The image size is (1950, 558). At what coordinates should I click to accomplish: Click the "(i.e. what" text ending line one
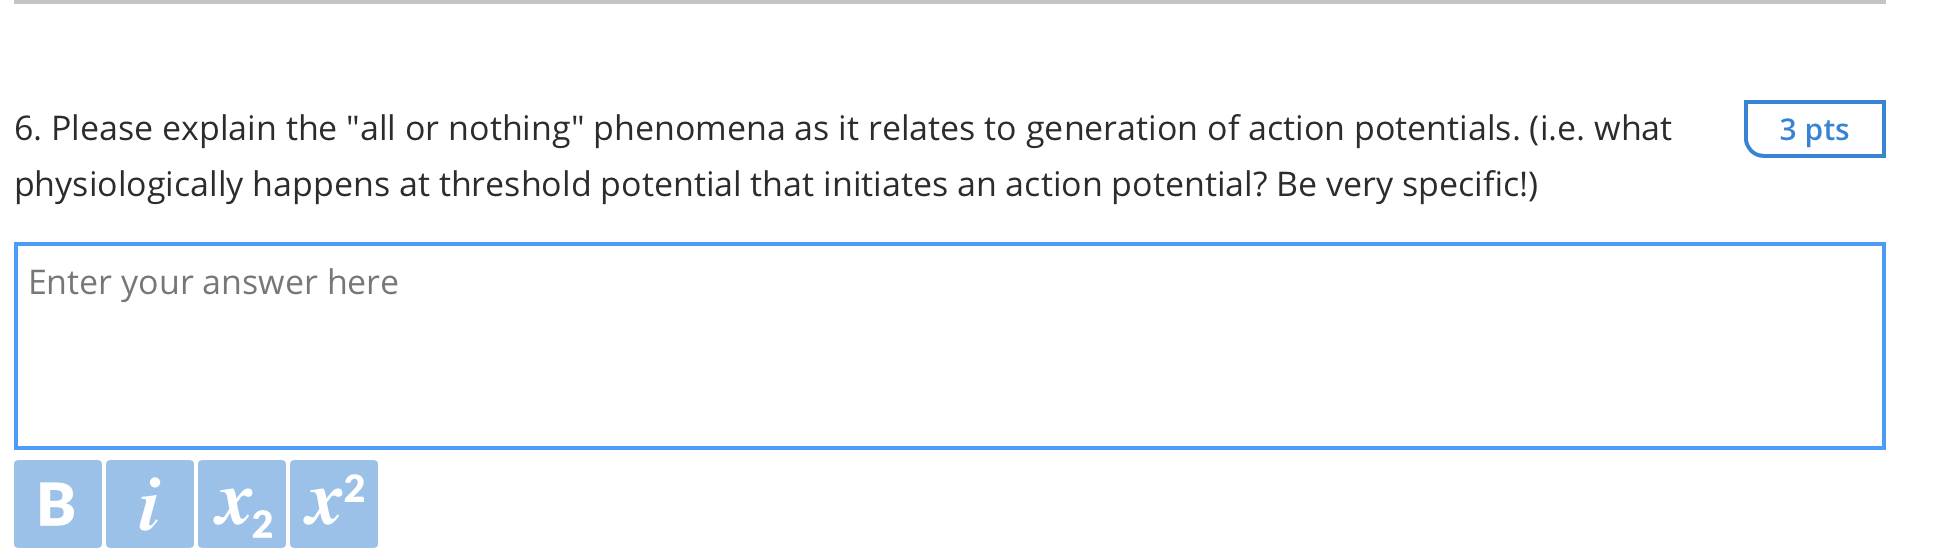1599,129
